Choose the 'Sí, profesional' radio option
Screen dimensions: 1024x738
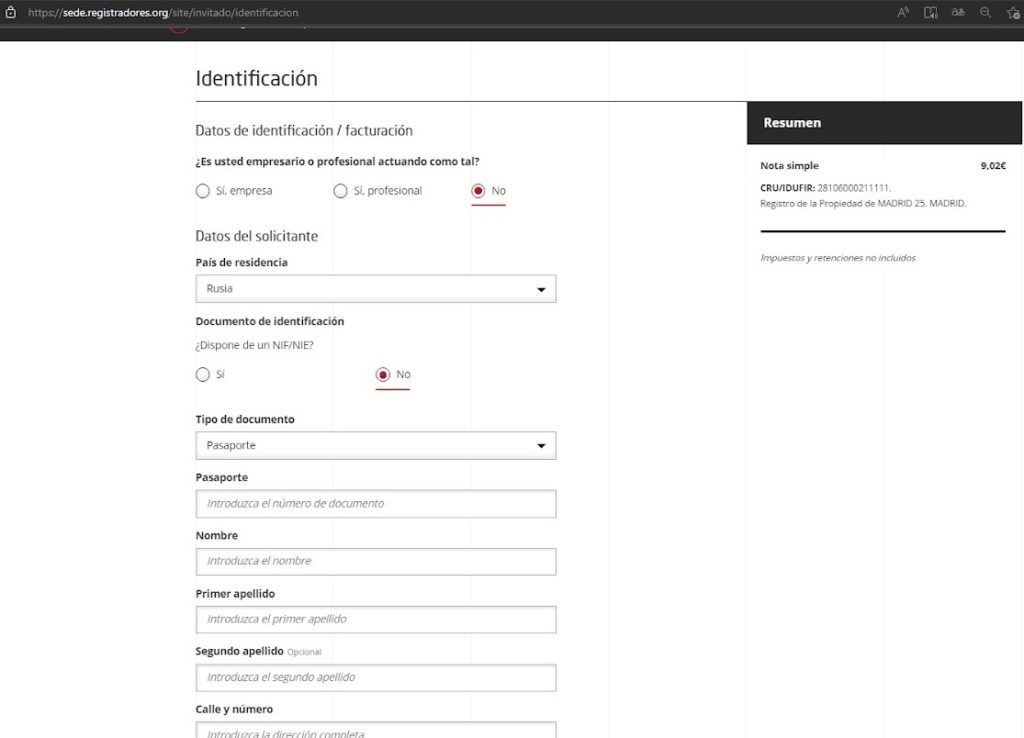[341, 191]
